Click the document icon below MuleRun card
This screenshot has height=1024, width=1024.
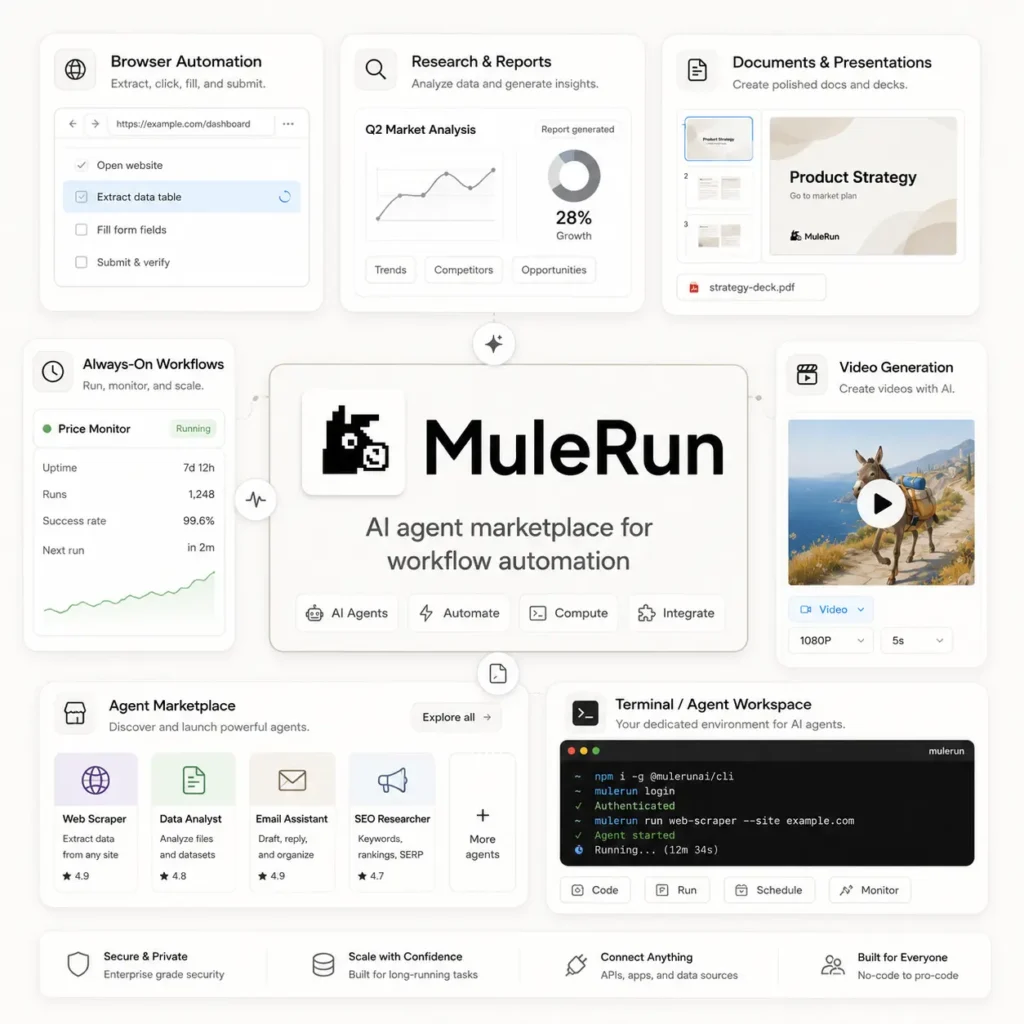[498, 673]
